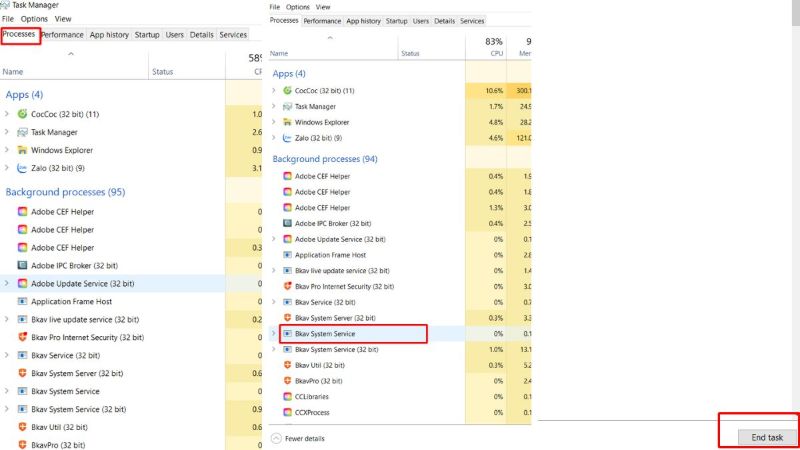Click the CCLibraries process icon
This screenshot has height=450, width=800.
pos(288,397)
